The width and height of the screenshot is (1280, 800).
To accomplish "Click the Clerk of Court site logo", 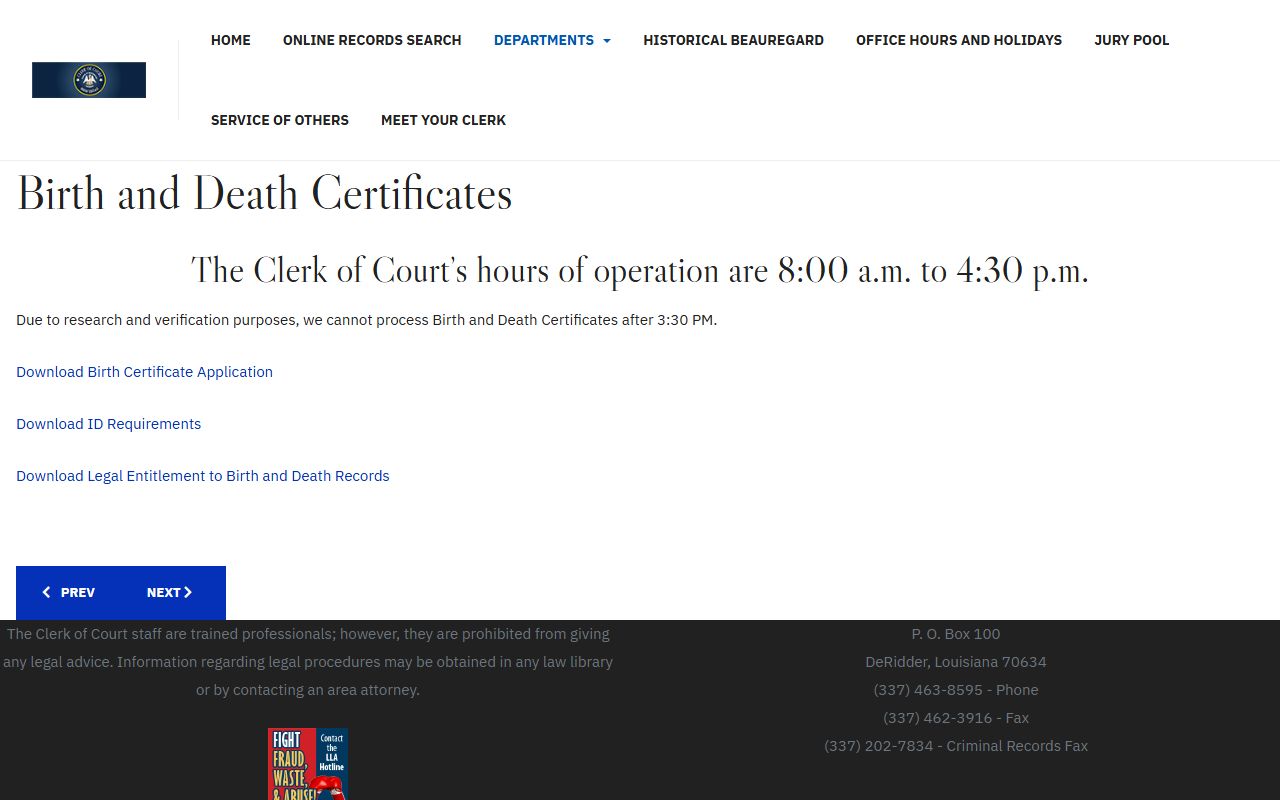I will (89, 80).
